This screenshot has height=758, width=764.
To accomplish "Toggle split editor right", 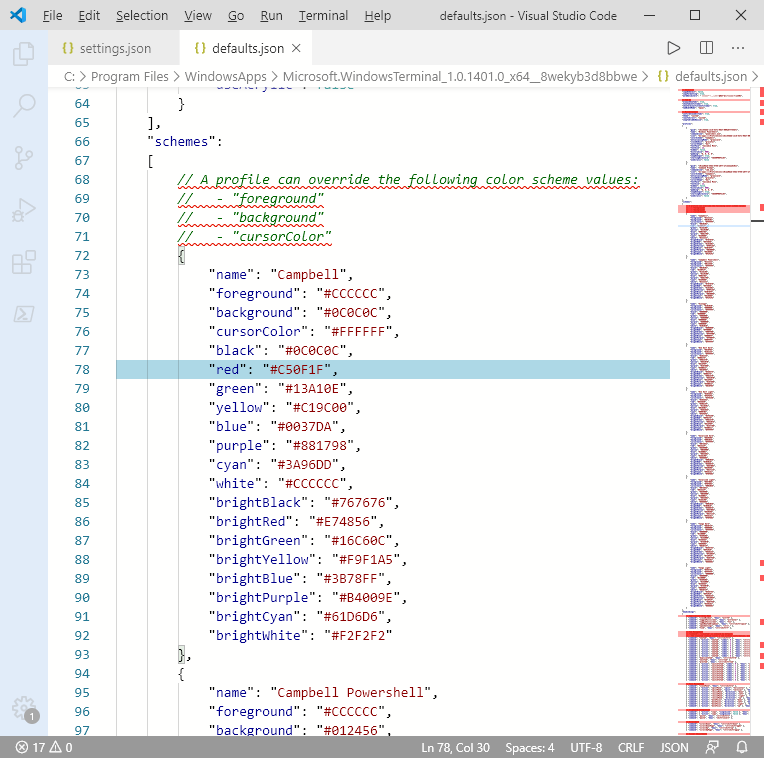I will 706,48.
